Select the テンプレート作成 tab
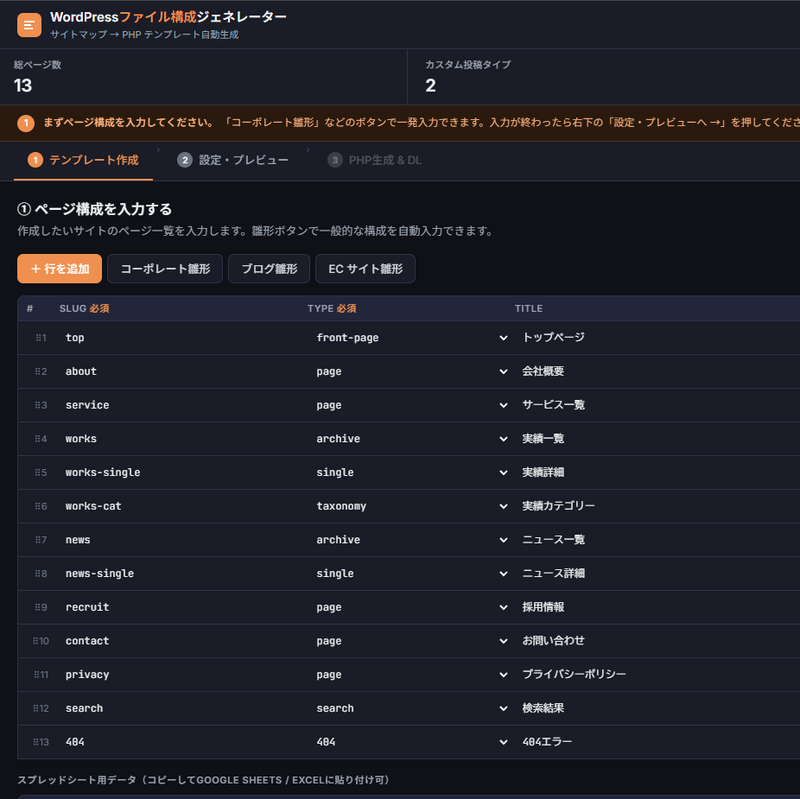800x799 pixels. 83,160
